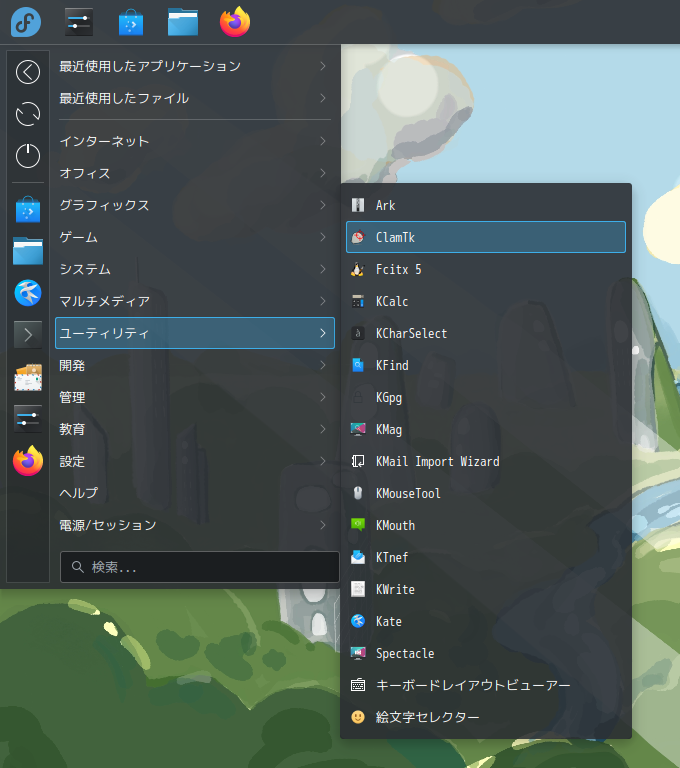Viewport: 680px width, 768px height.
Task: Click the Spectacle monitor icon
Action: pos(358,653)
